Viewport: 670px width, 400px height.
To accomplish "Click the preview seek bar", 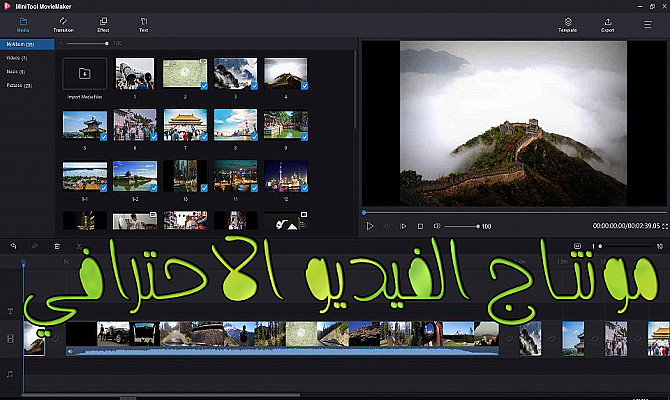I will (514, 212).
